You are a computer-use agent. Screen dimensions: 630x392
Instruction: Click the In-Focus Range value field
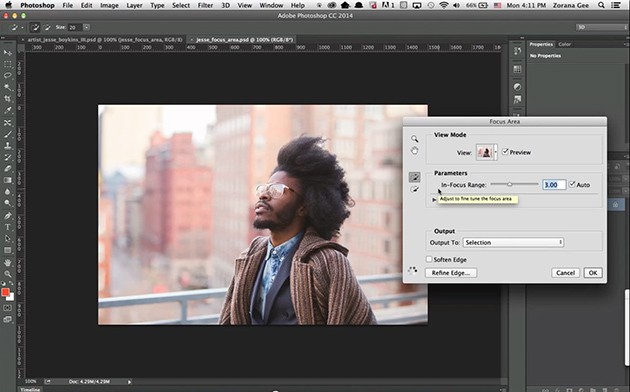click(x=554, y=185)
